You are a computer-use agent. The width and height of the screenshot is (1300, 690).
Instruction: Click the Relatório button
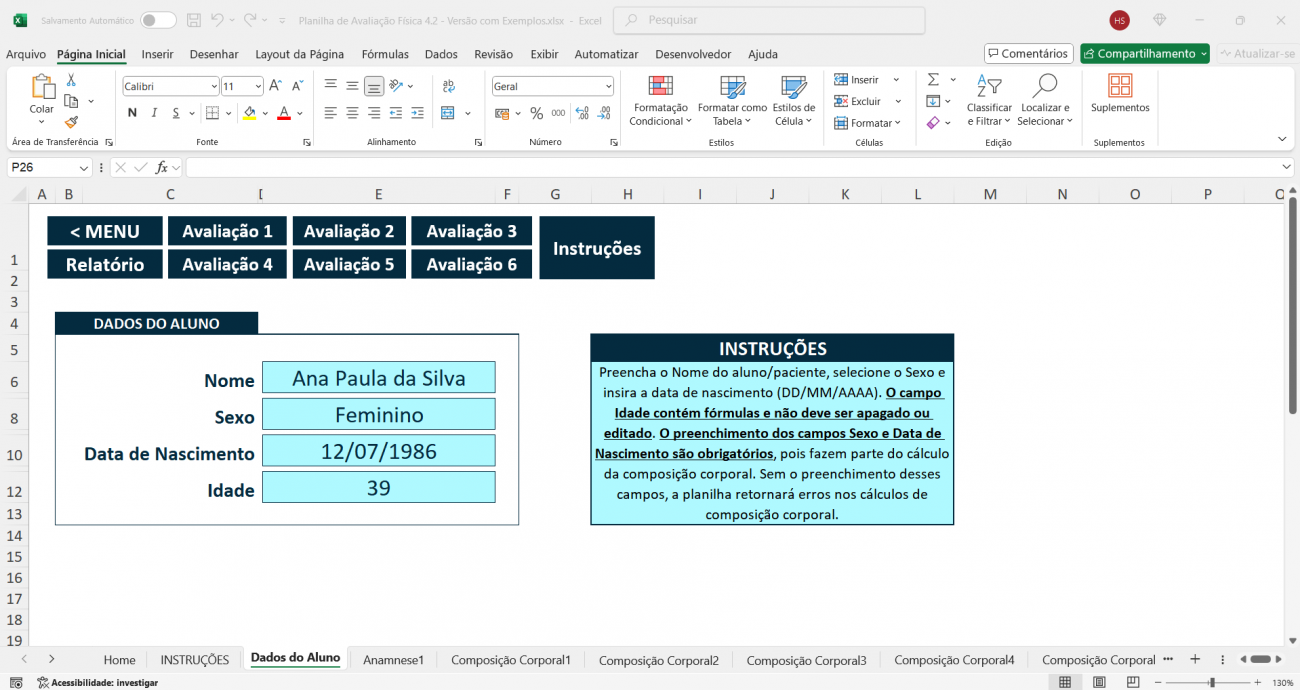(105, 264)
